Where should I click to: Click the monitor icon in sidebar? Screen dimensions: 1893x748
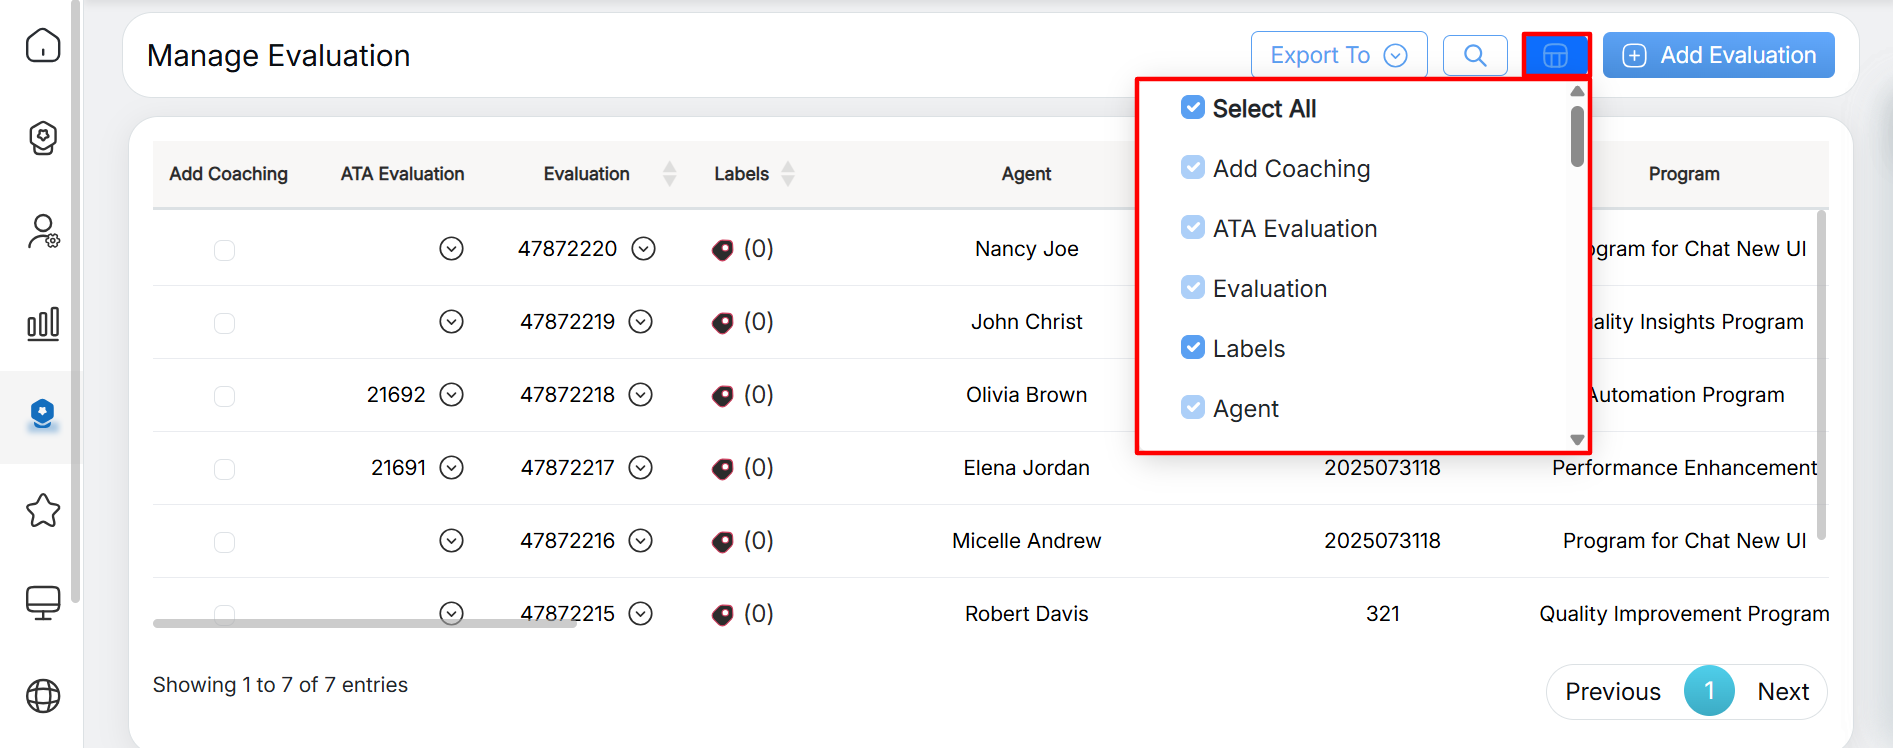(43, 602)
